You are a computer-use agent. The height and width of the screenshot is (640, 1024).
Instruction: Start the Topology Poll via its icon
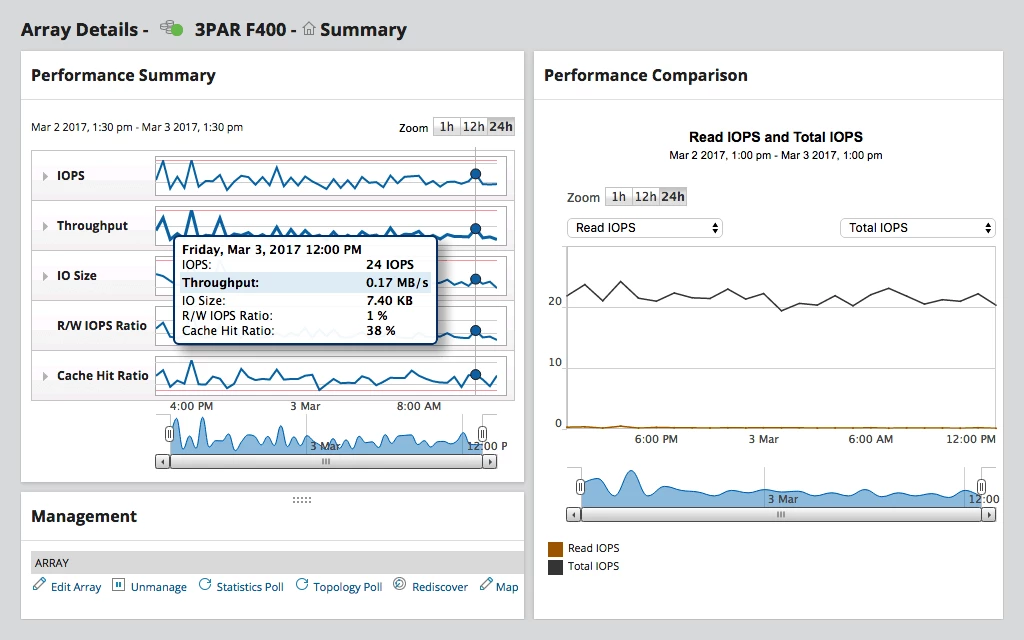[x=302, y=586]
